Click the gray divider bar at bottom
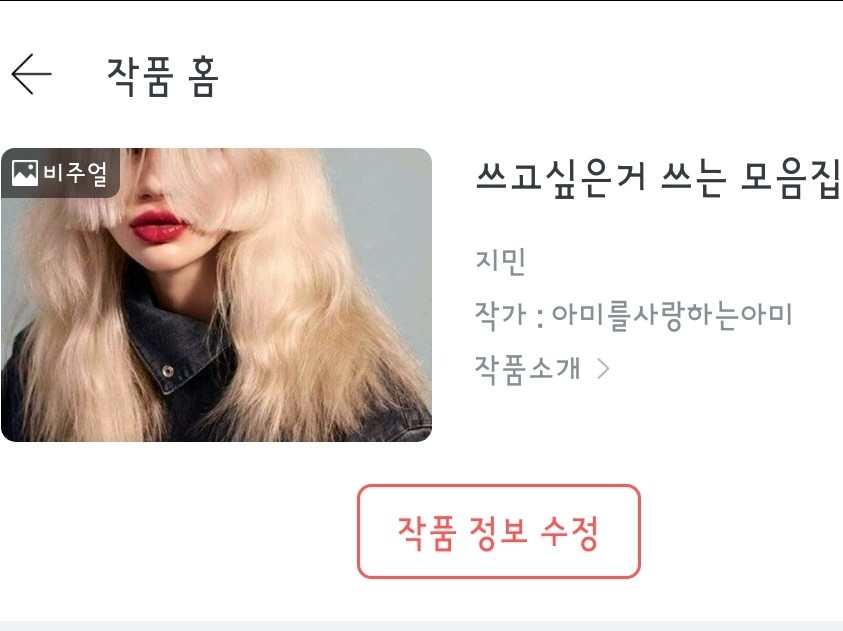Viewport: 843px width, 631px height. tap(422, 626)
